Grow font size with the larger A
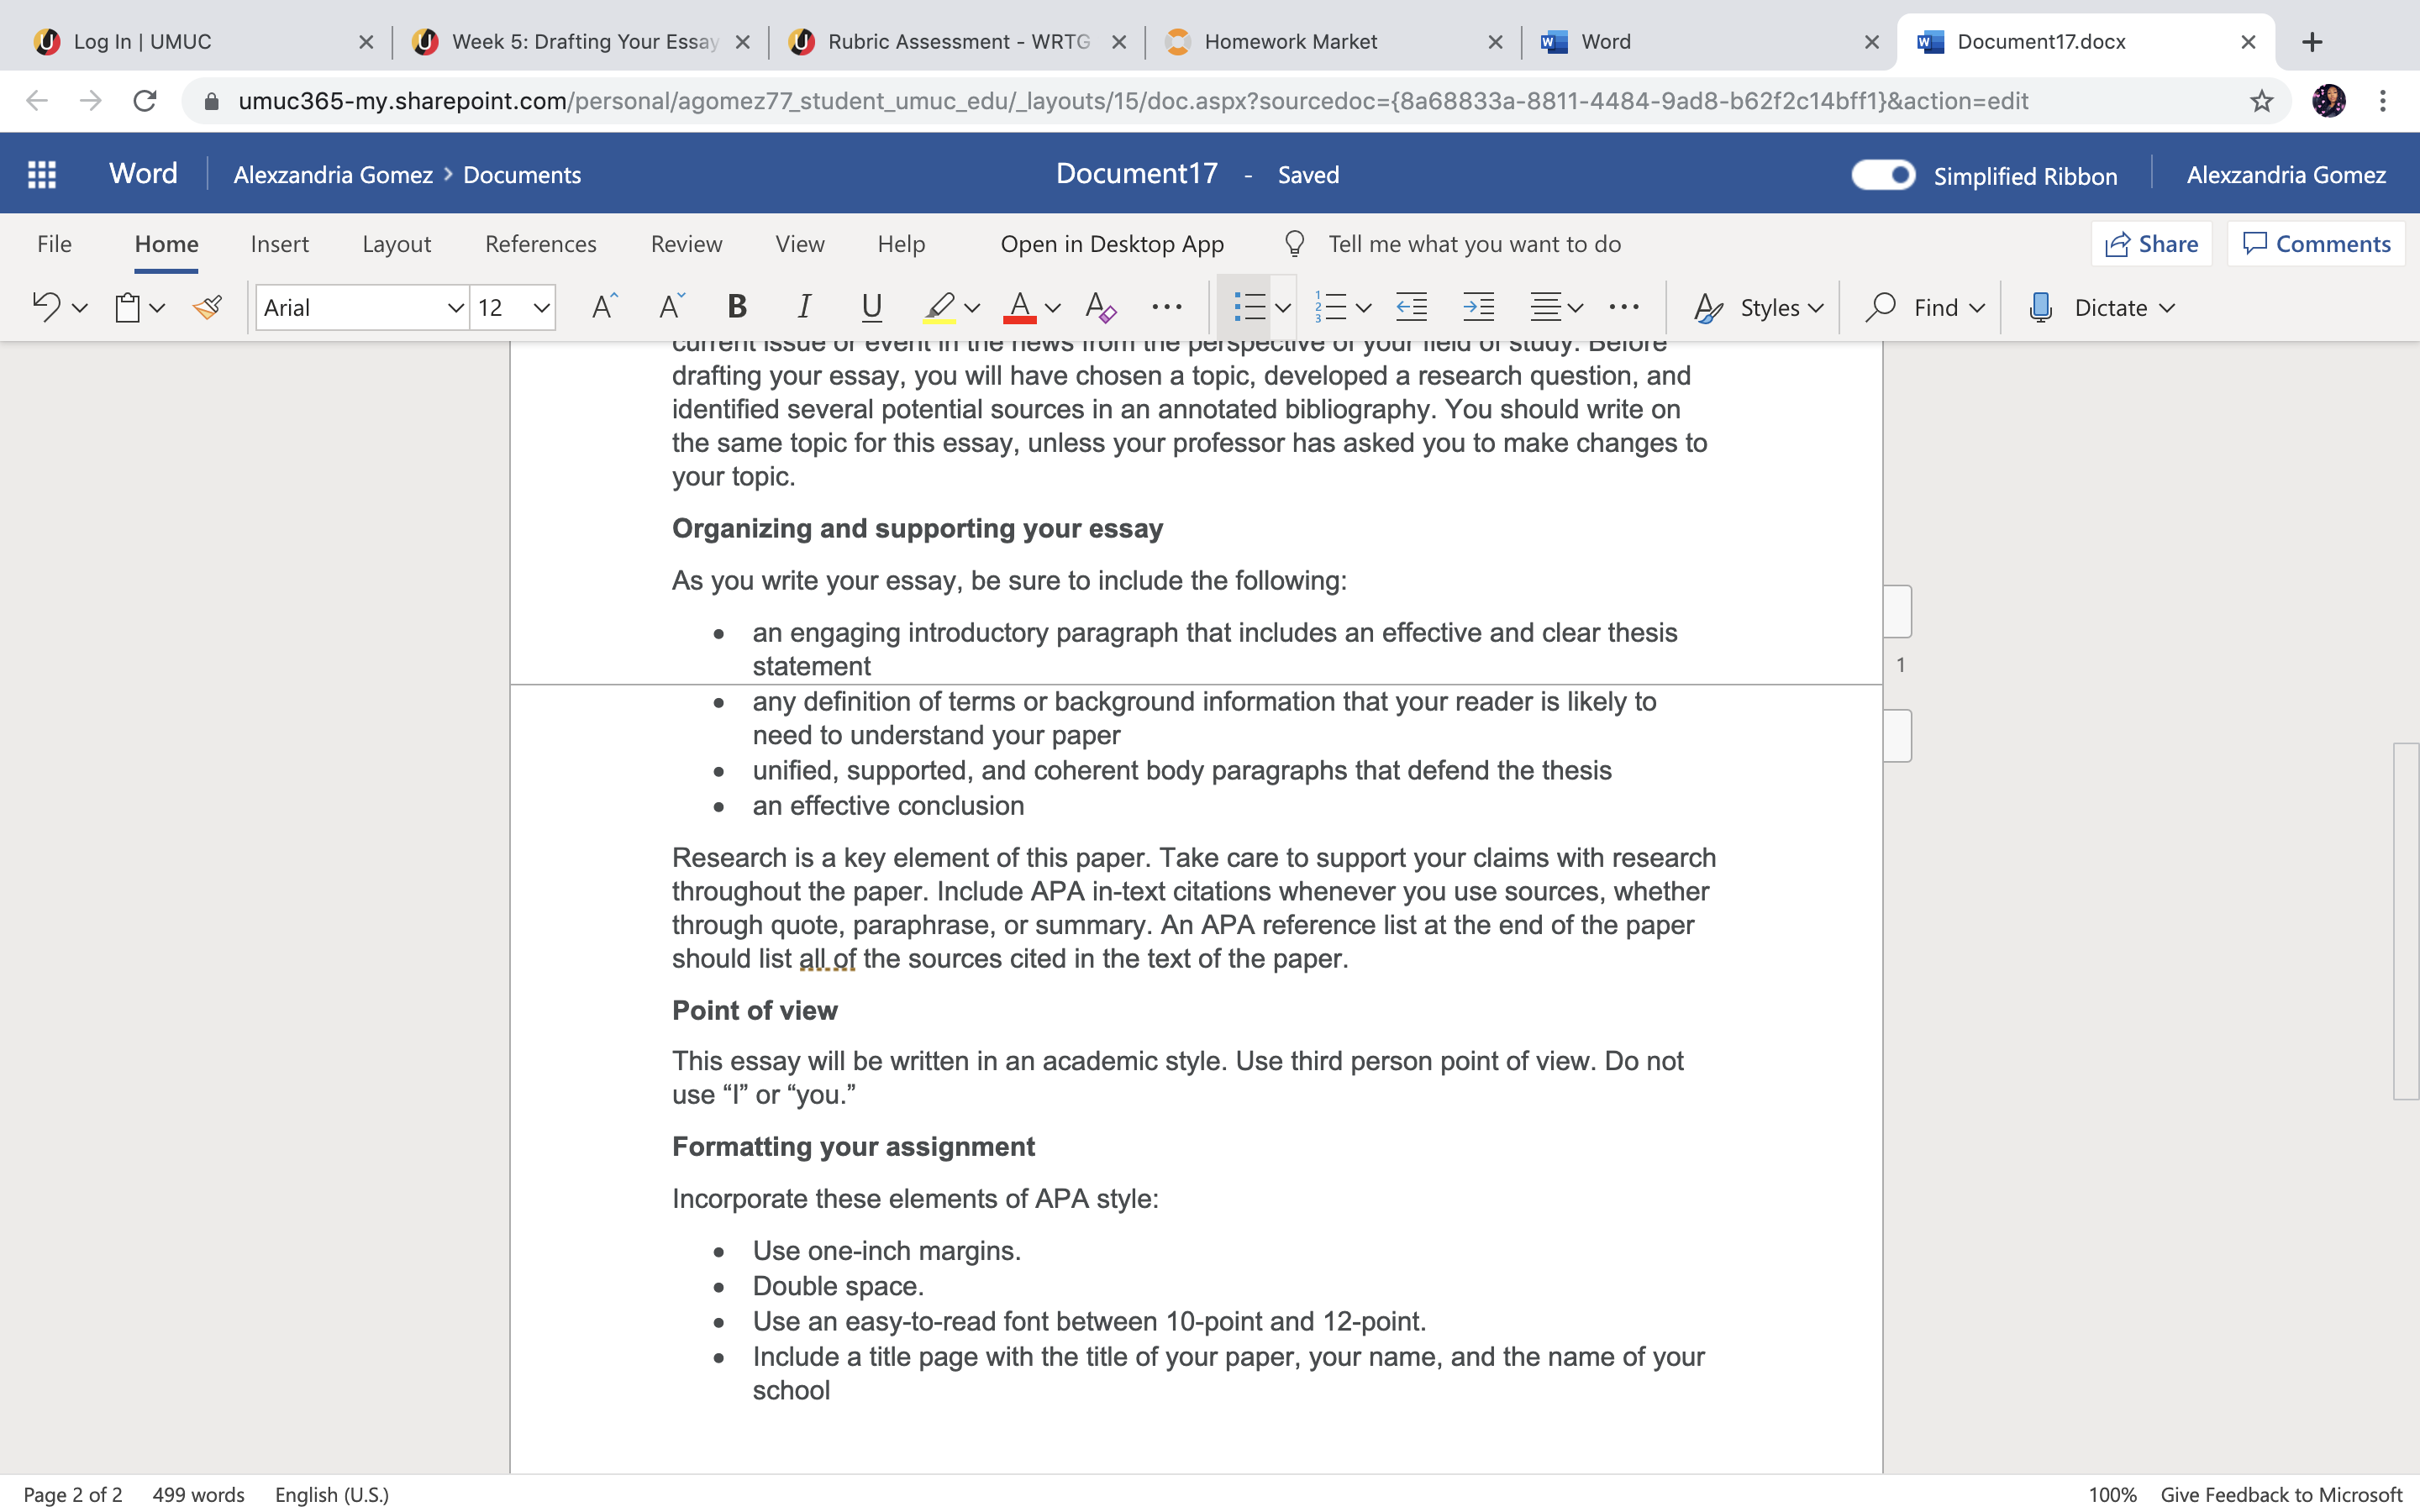2420x1512 pixels. (x=604, y=307)
